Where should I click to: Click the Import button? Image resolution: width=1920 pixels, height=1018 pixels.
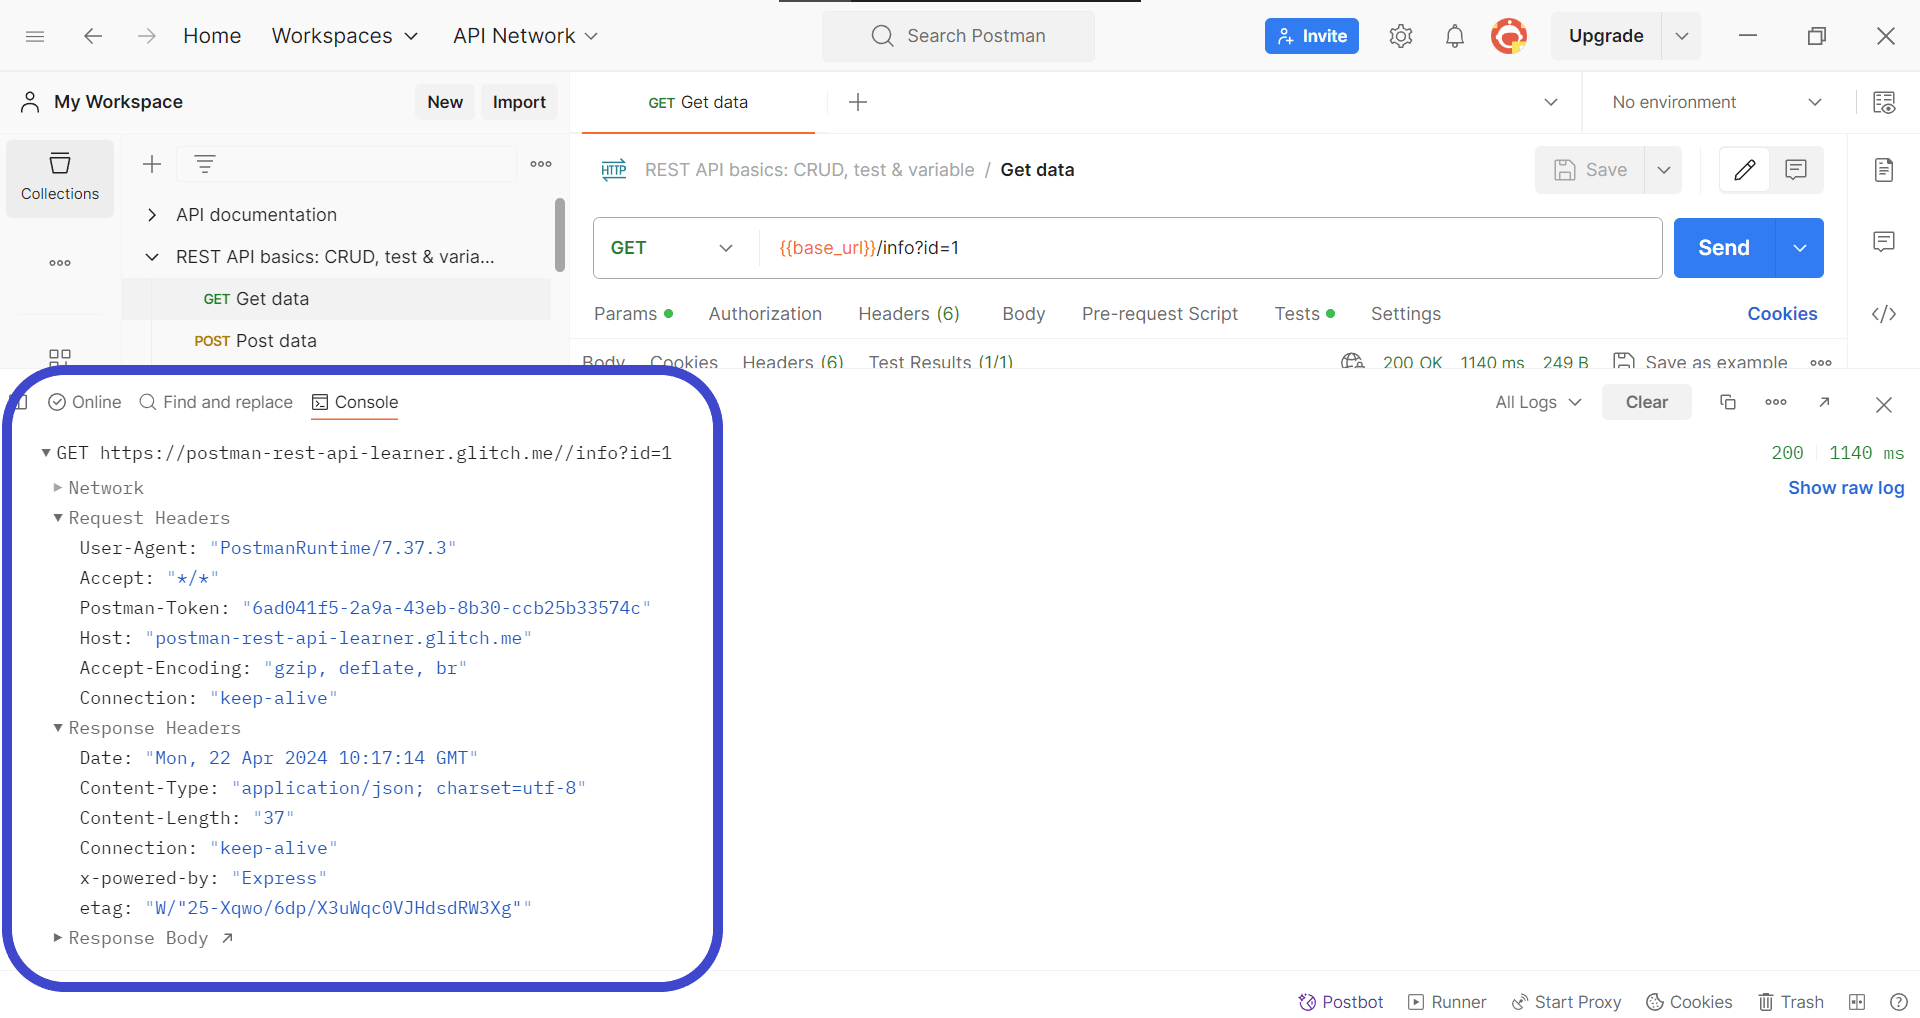(x=519, y=102)
